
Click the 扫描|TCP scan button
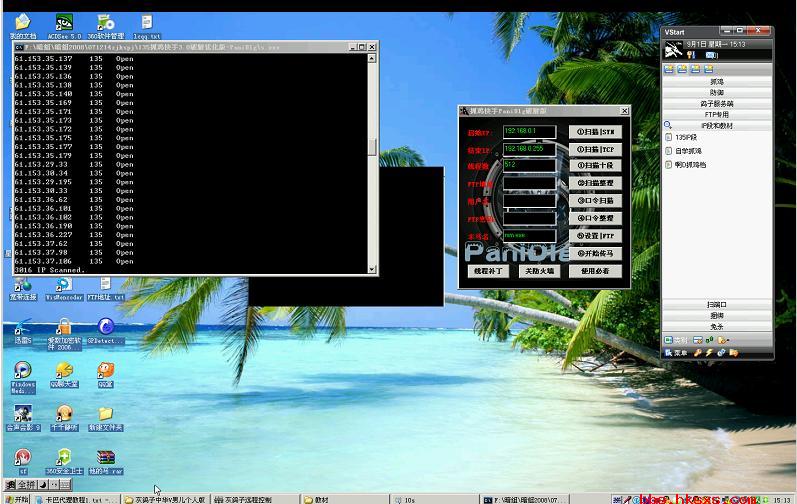point(596,149)
